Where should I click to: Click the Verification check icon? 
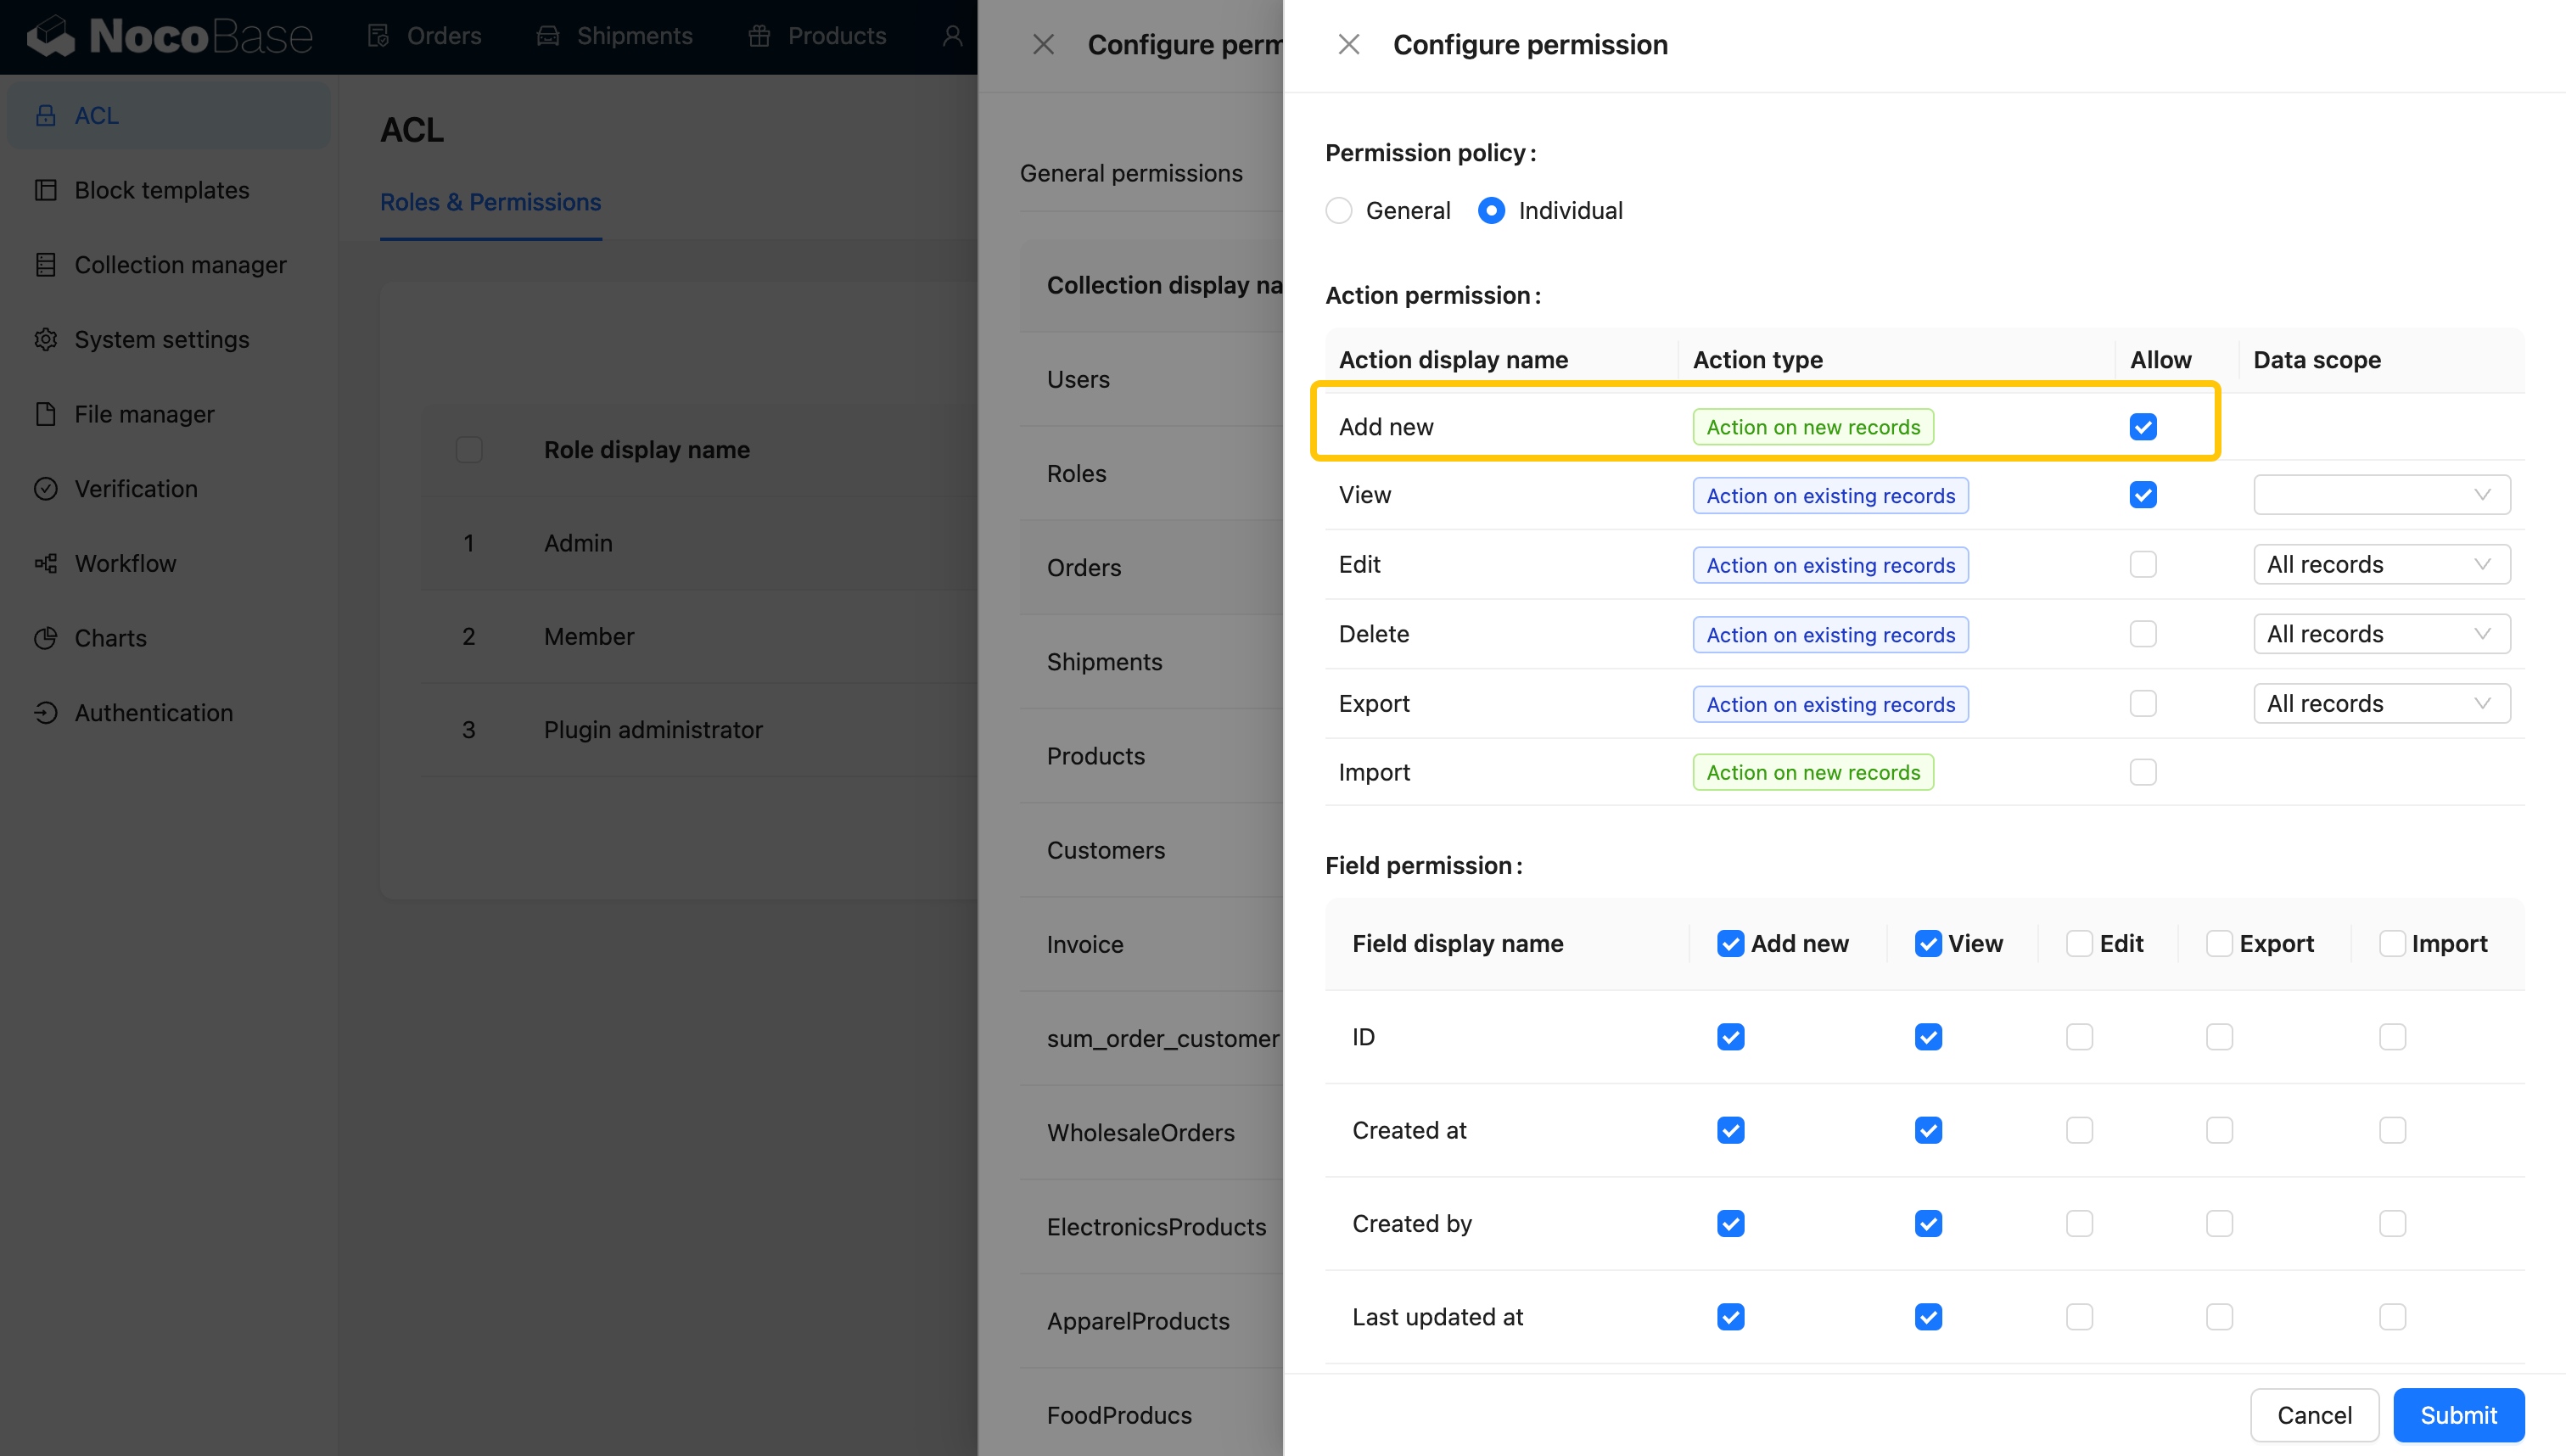tap(45, 489)
